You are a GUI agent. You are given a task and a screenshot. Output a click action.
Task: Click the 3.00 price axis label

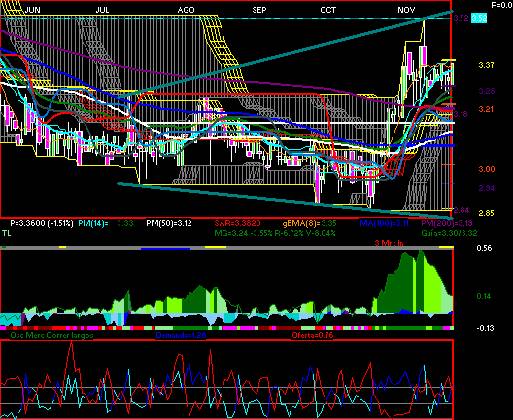tap(487, 169)
